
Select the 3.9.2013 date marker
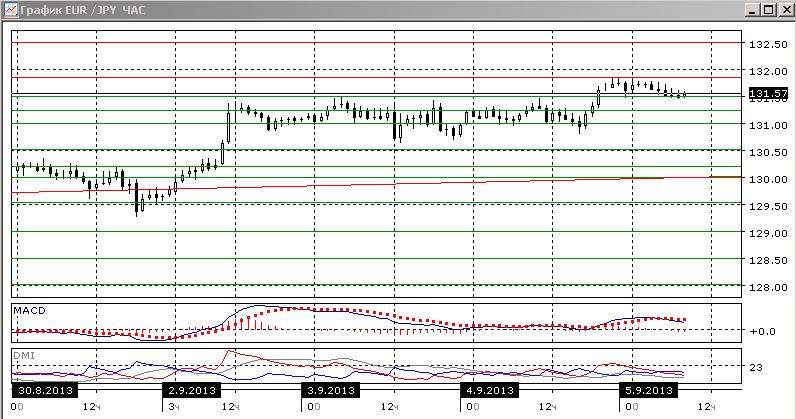click(x=330, y=391)
